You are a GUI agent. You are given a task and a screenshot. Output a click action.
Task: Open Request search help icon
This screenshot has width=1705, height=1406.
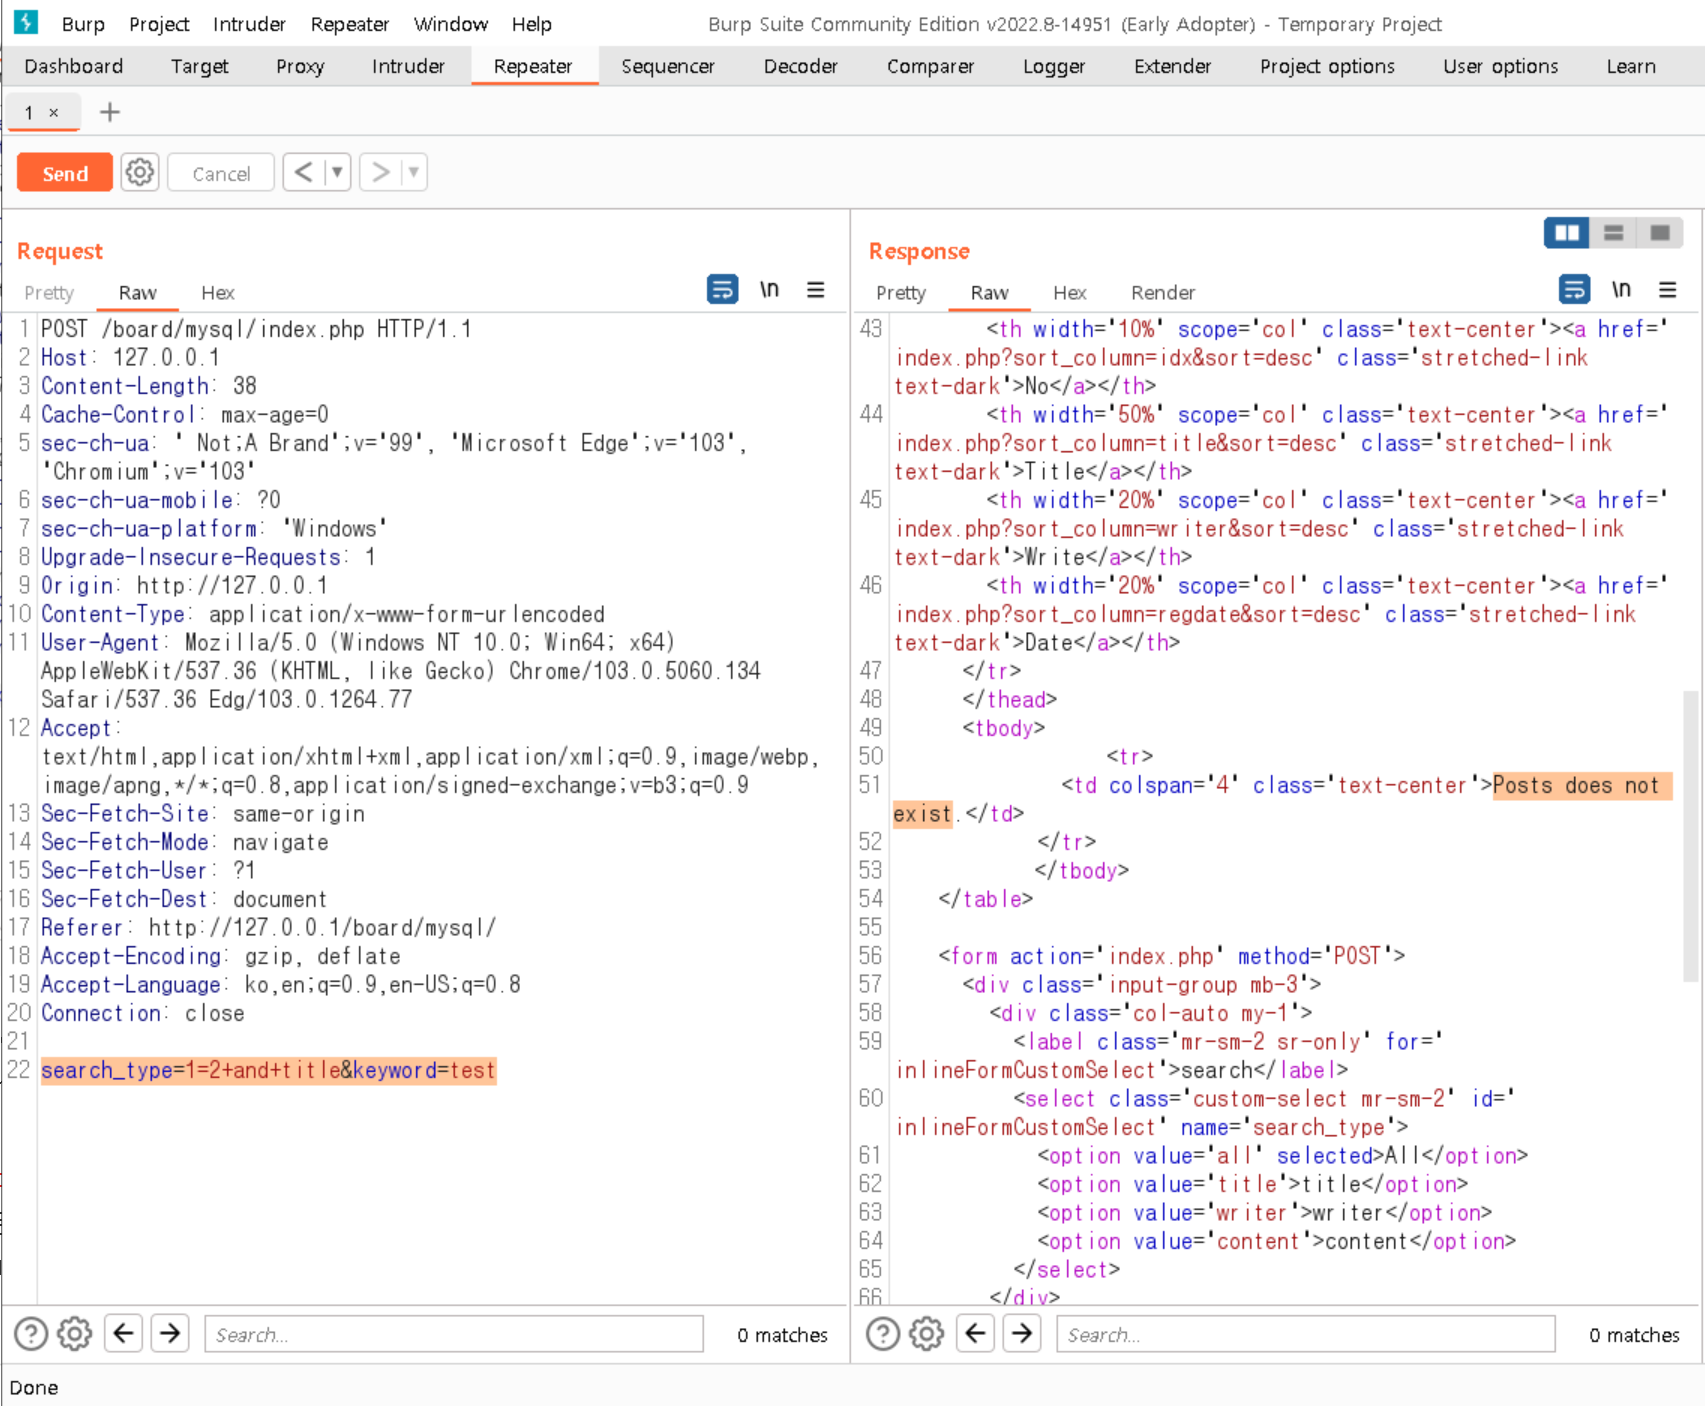click(31, 1333)
